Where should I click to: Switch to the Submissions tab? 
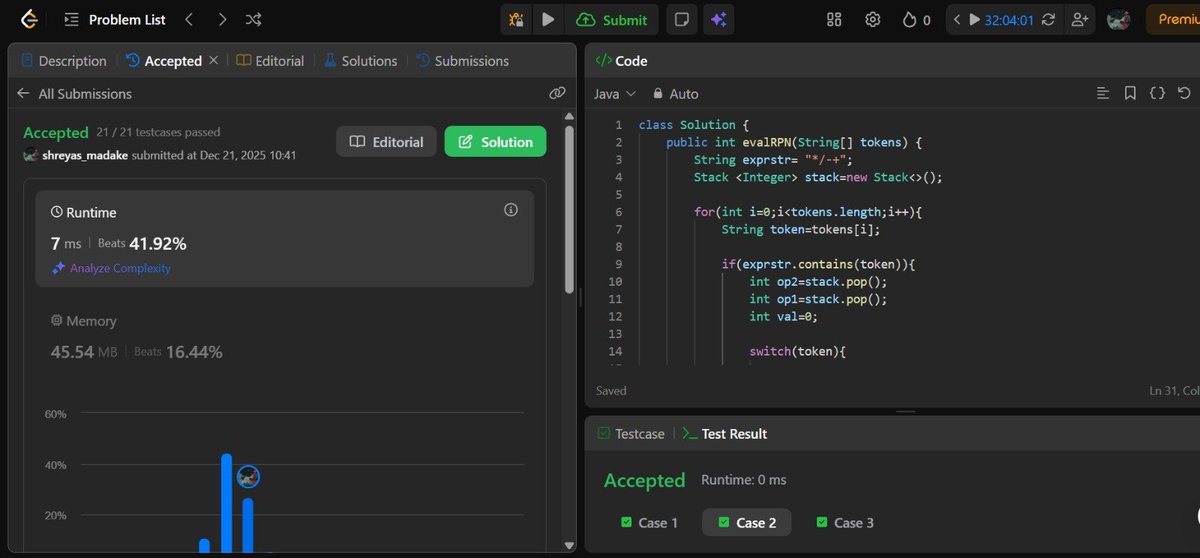(x=462, y=61)
